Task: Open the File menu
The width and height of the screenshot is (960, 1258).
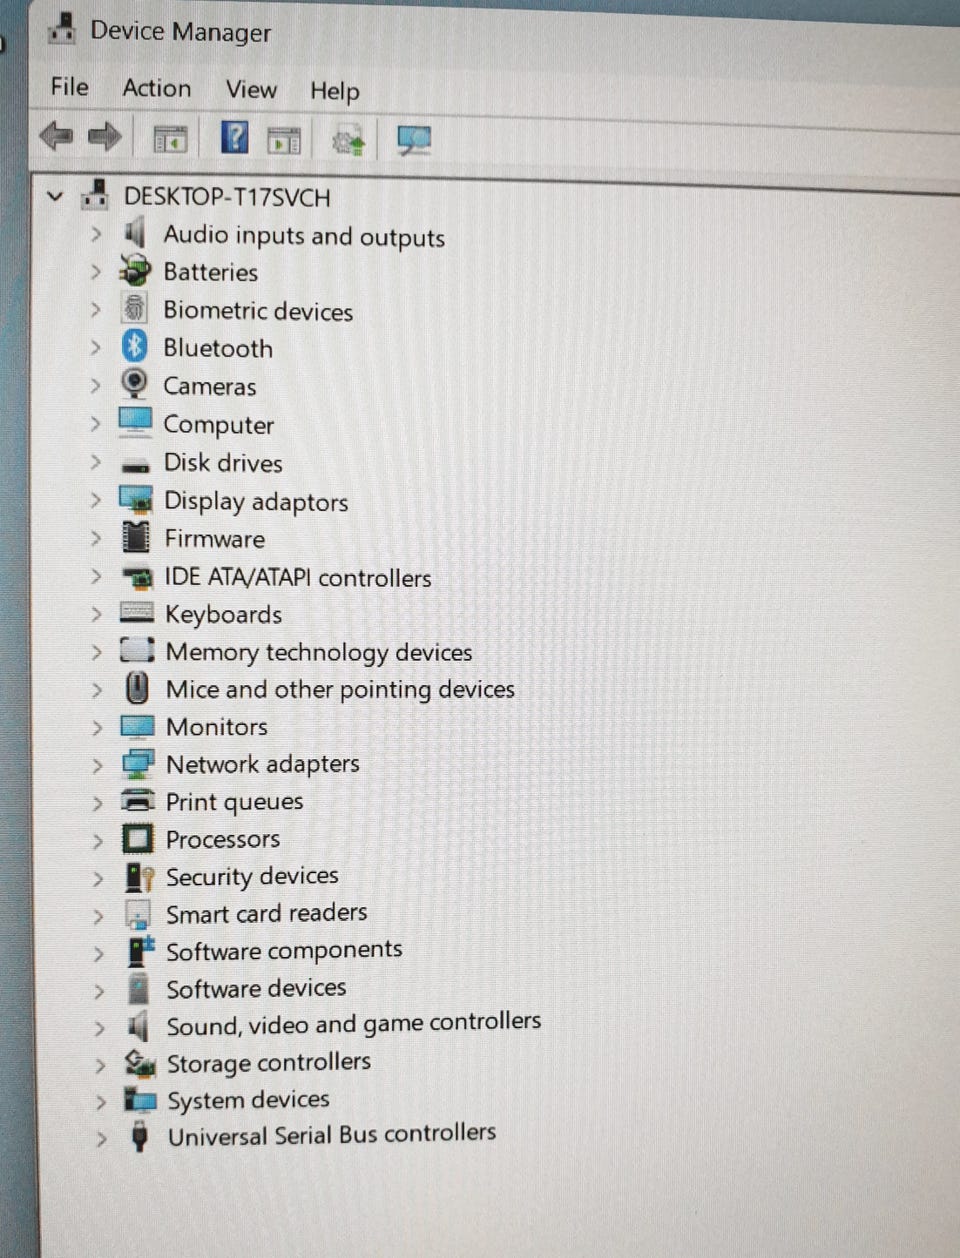Action: (x=69, y=87)
